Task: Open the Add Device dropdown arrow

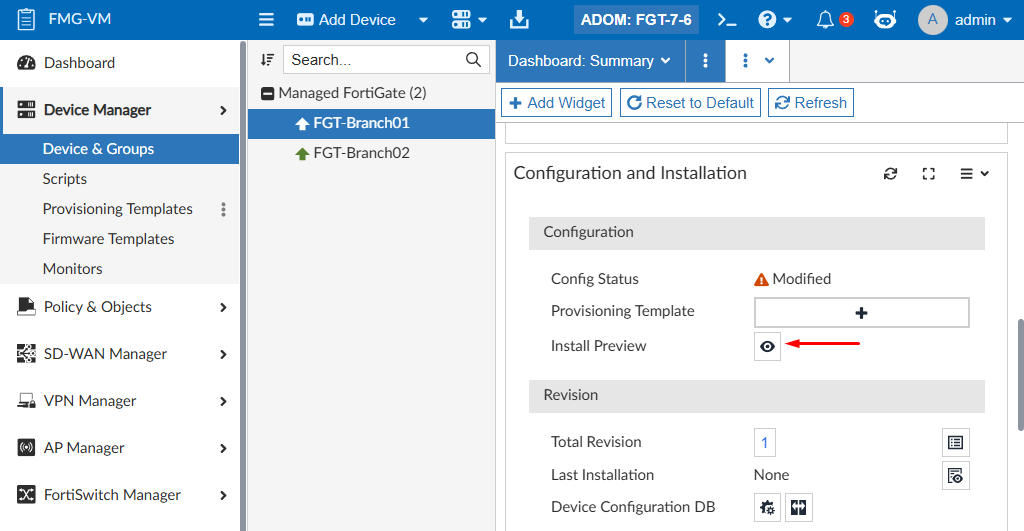Action: (423, 20)
